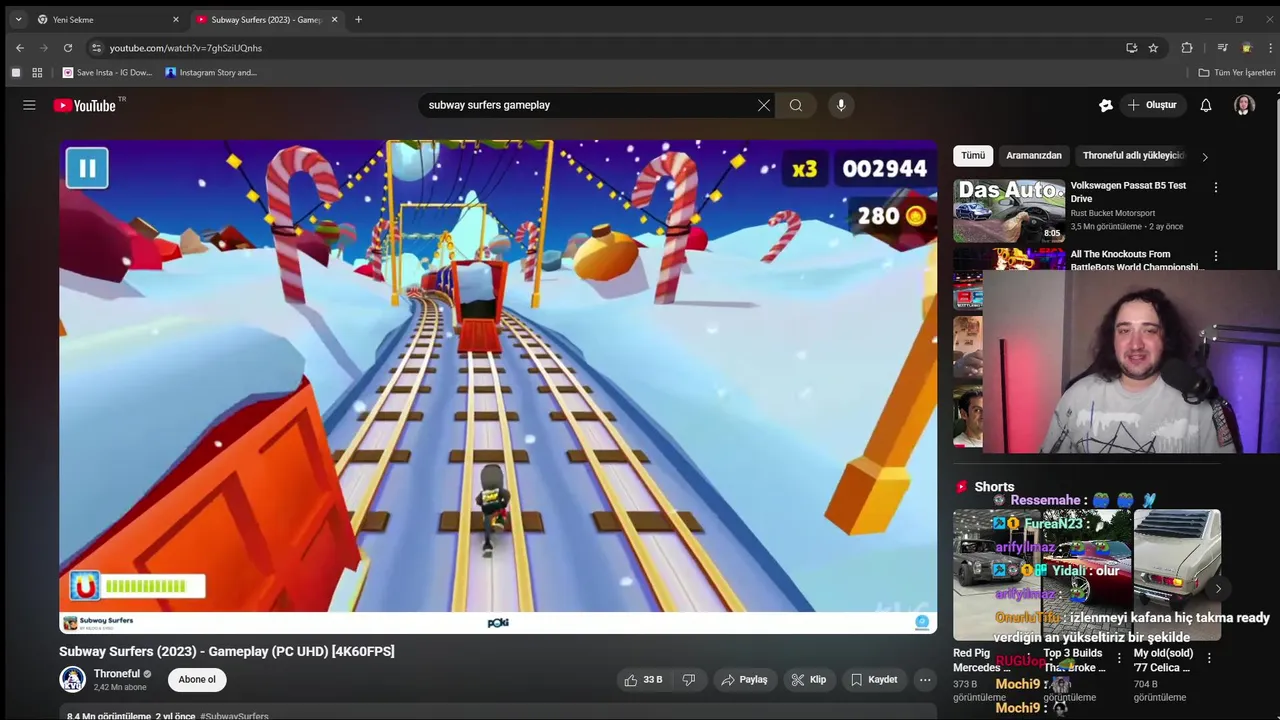Open options for BattleBots Knockouts video
The height and width of the screenshot is (720, 1280).
pyautogui.click(x=1216, y=257)
